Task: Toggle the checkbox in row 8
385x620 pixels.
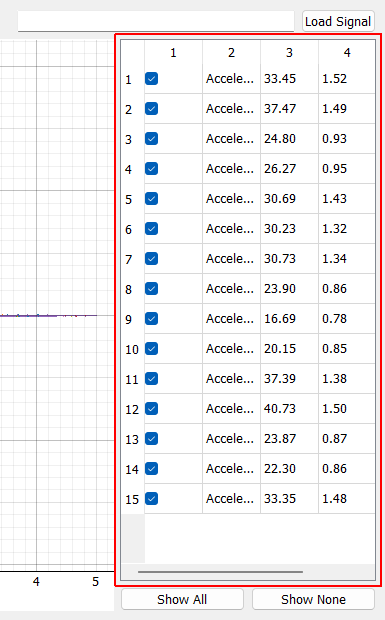Action: (x=151, y=289)
